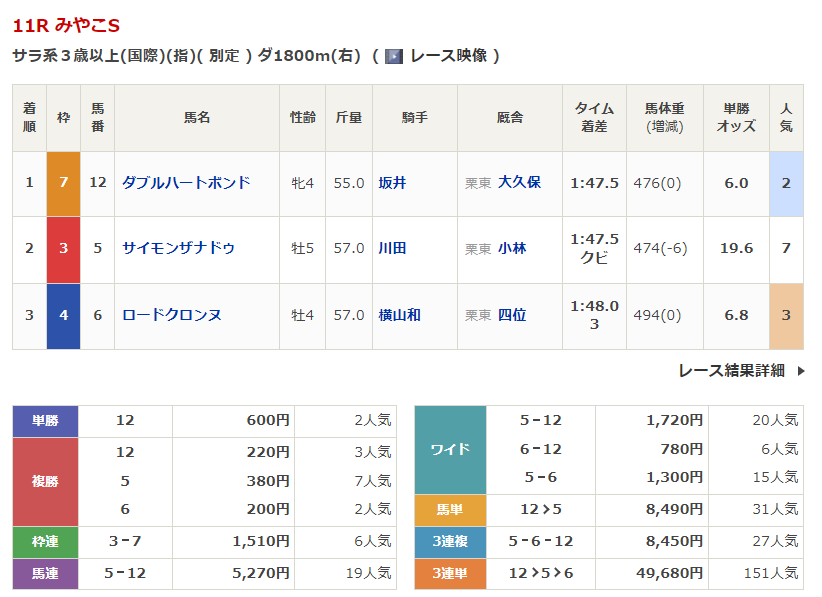Open horse page for サイモンザナドゥ

click(x=178, y=248)
